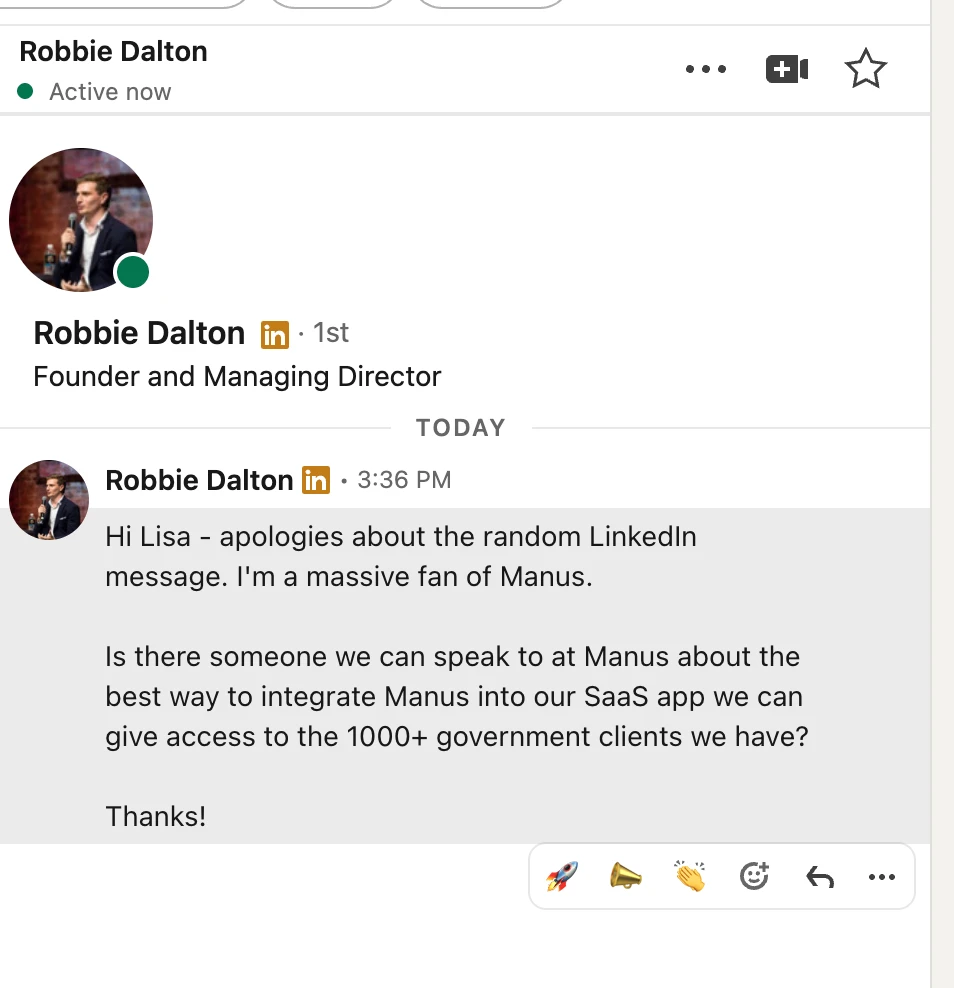Reply to Robbie's message with arrow icon

tap(819, 877)
